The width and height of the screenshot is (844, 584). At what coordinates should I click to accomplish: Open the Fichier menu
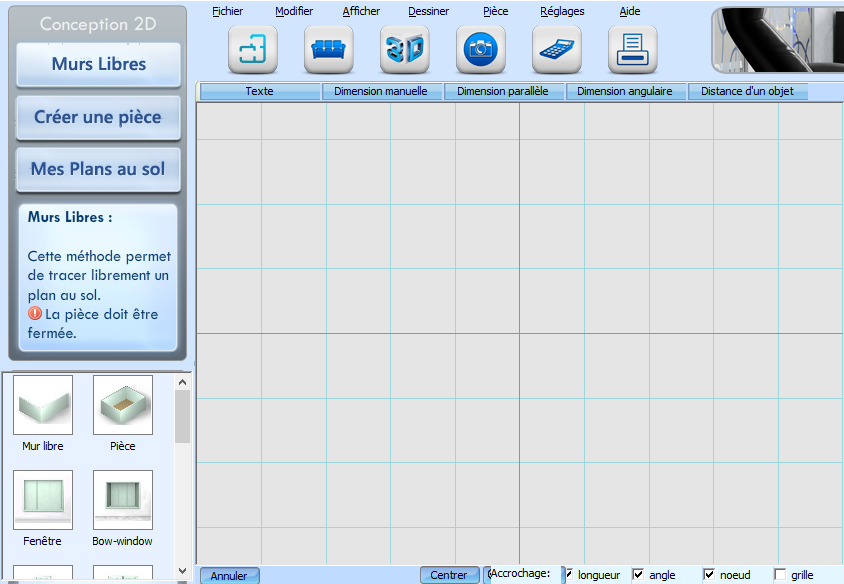point(227,11)
